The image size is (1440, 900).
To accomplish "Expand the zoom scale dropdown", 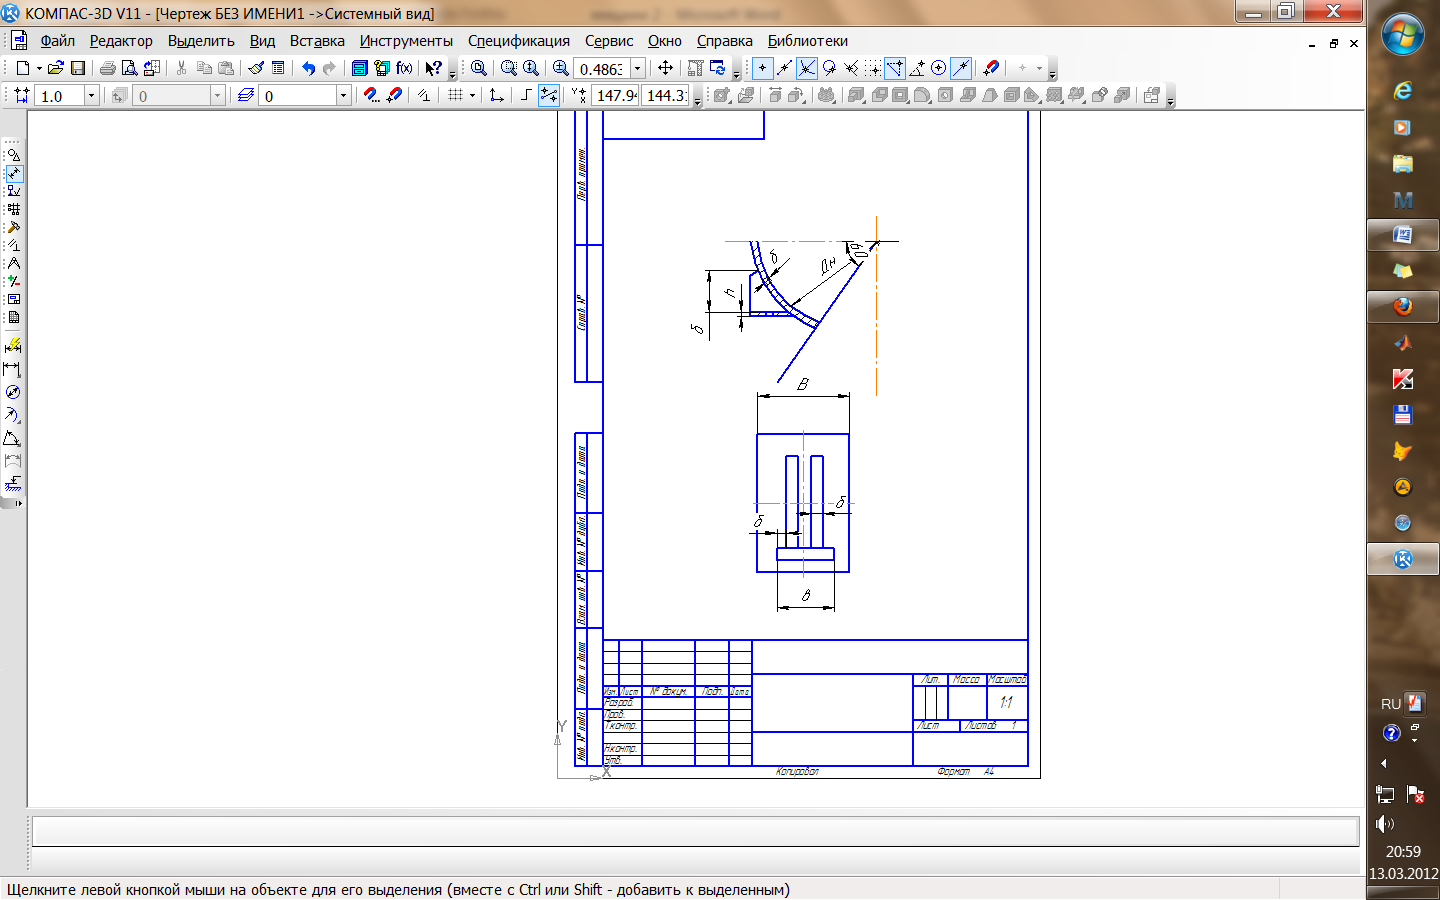I will (637, 69).
